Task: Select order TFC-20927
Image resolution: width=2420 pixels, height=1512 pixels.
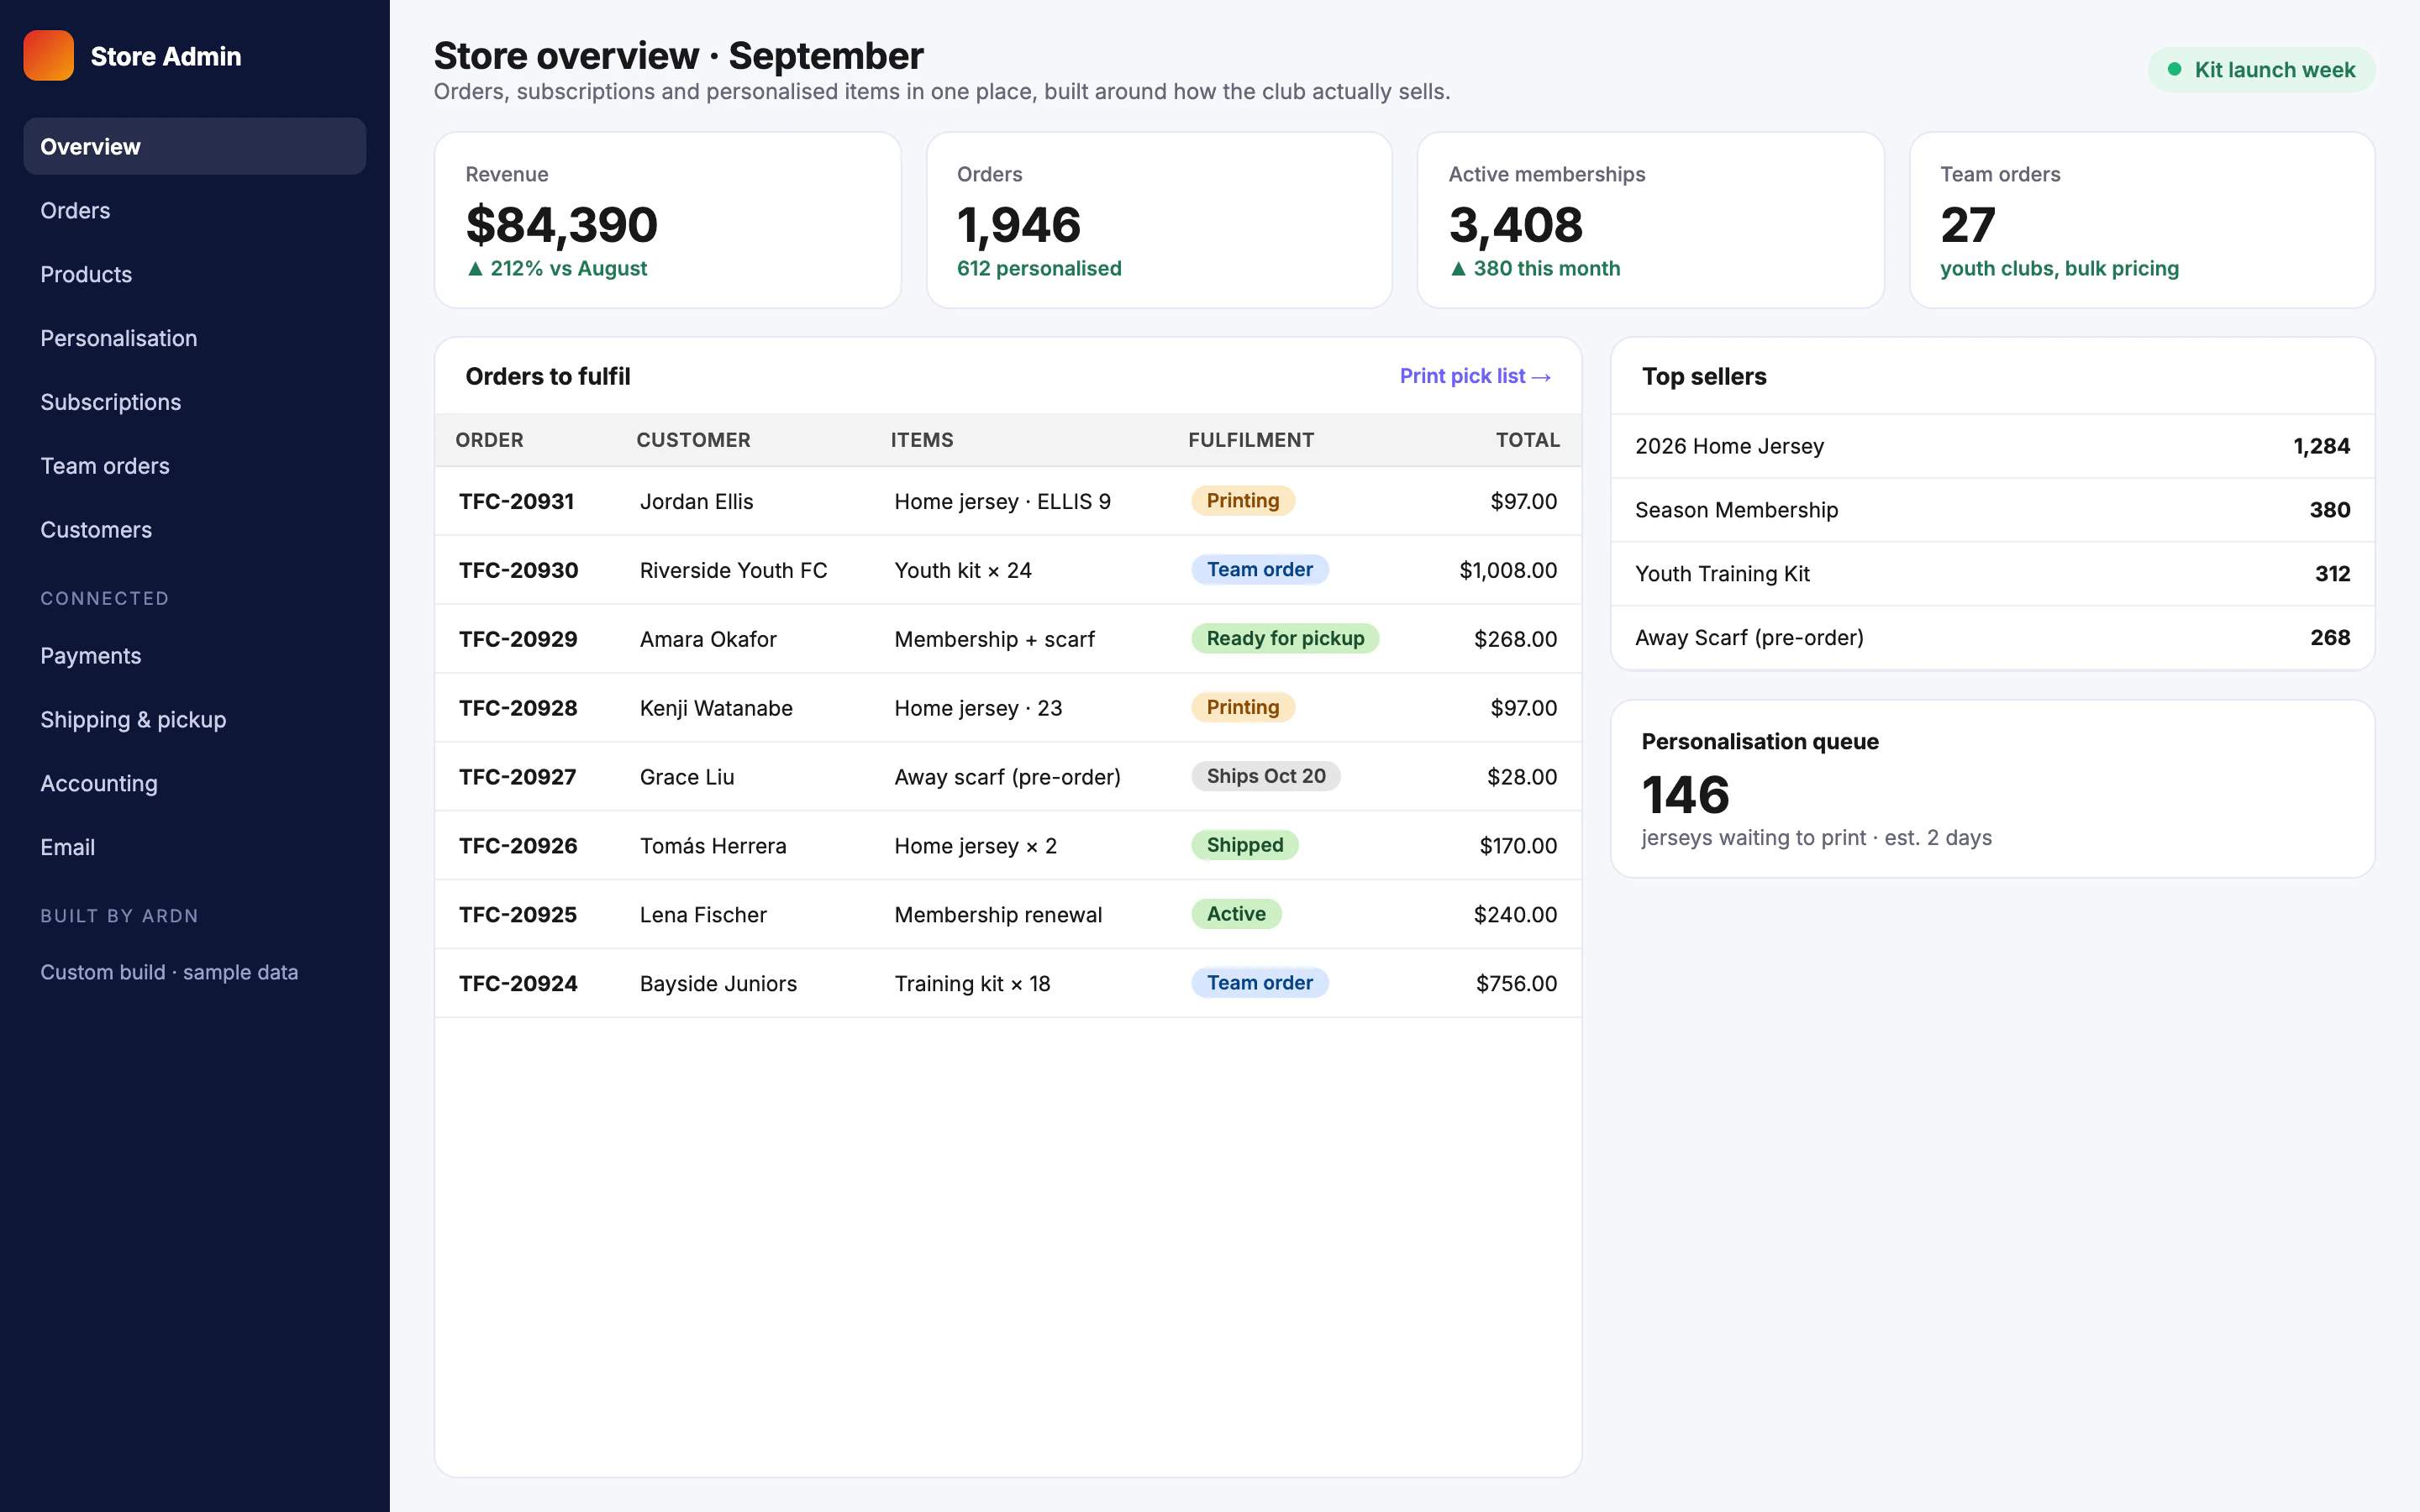Action: (517, 777)
